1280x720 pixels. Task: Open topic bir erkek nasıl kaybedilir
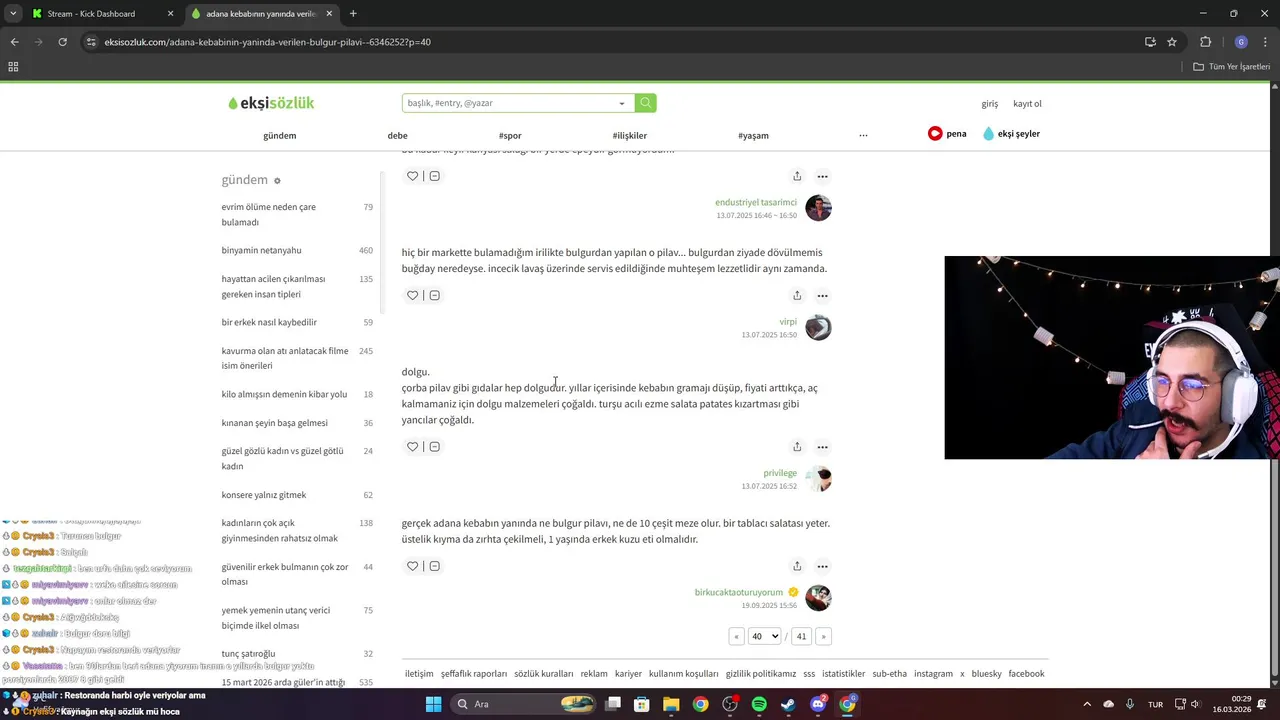coord(269,322)
